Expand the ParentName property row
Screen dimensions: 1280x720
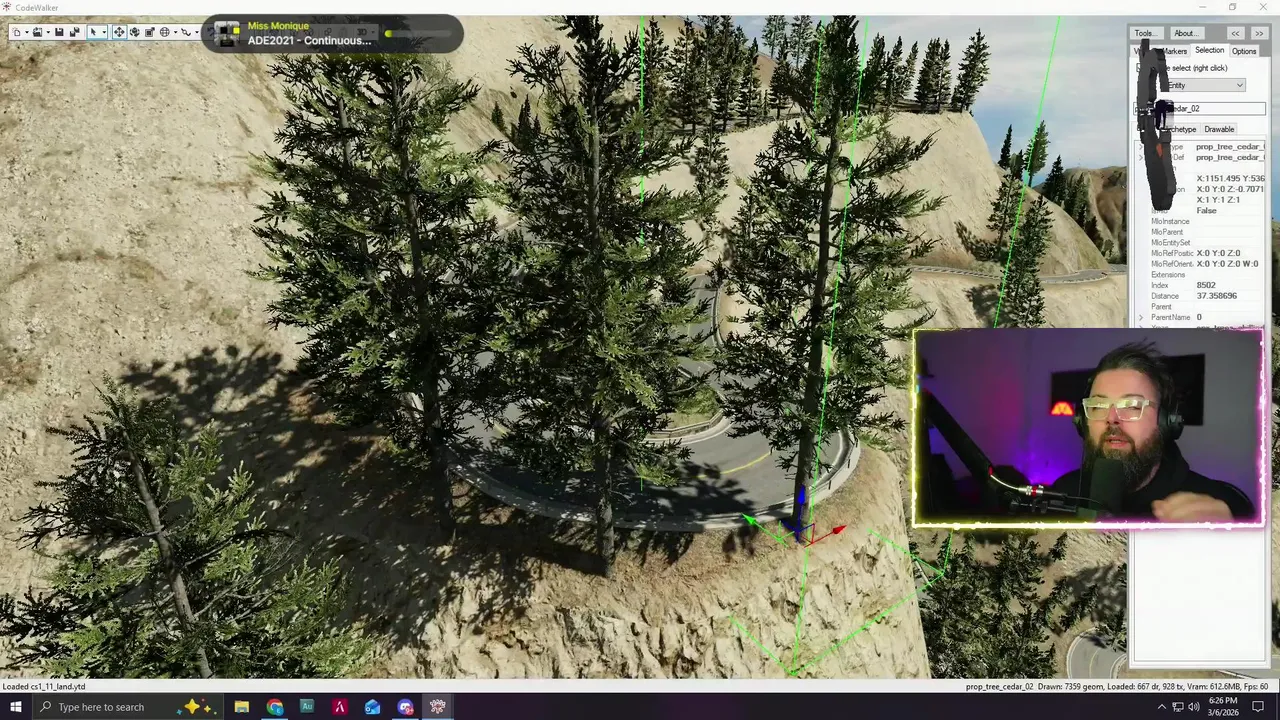(1141, 317)
